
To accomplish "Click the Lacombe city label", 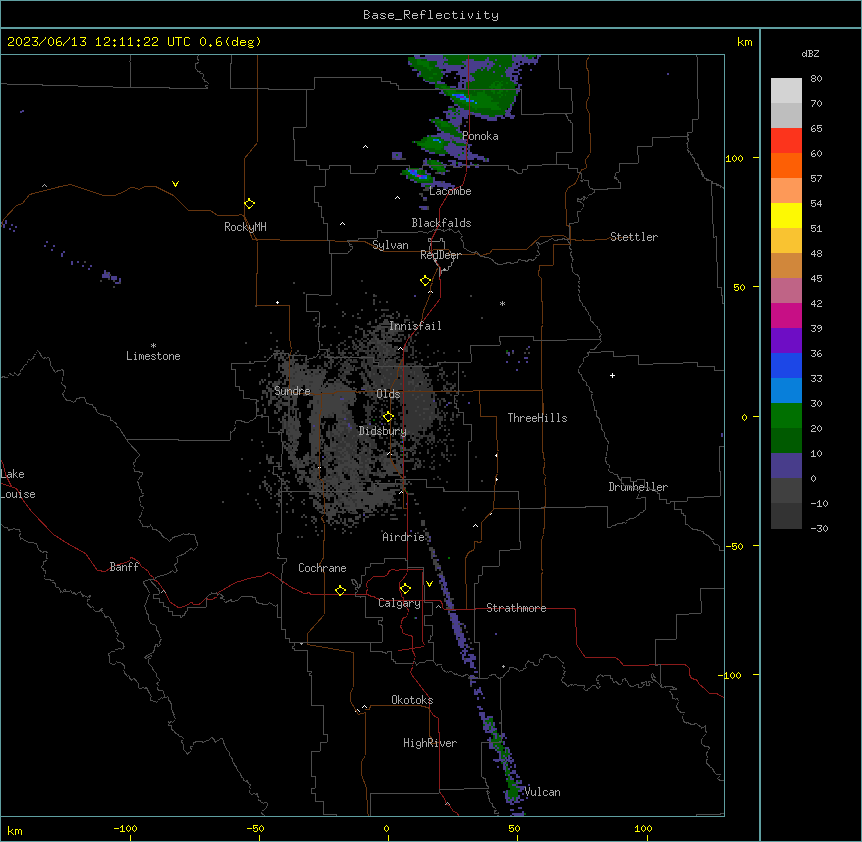I will (x=450, y=191).
